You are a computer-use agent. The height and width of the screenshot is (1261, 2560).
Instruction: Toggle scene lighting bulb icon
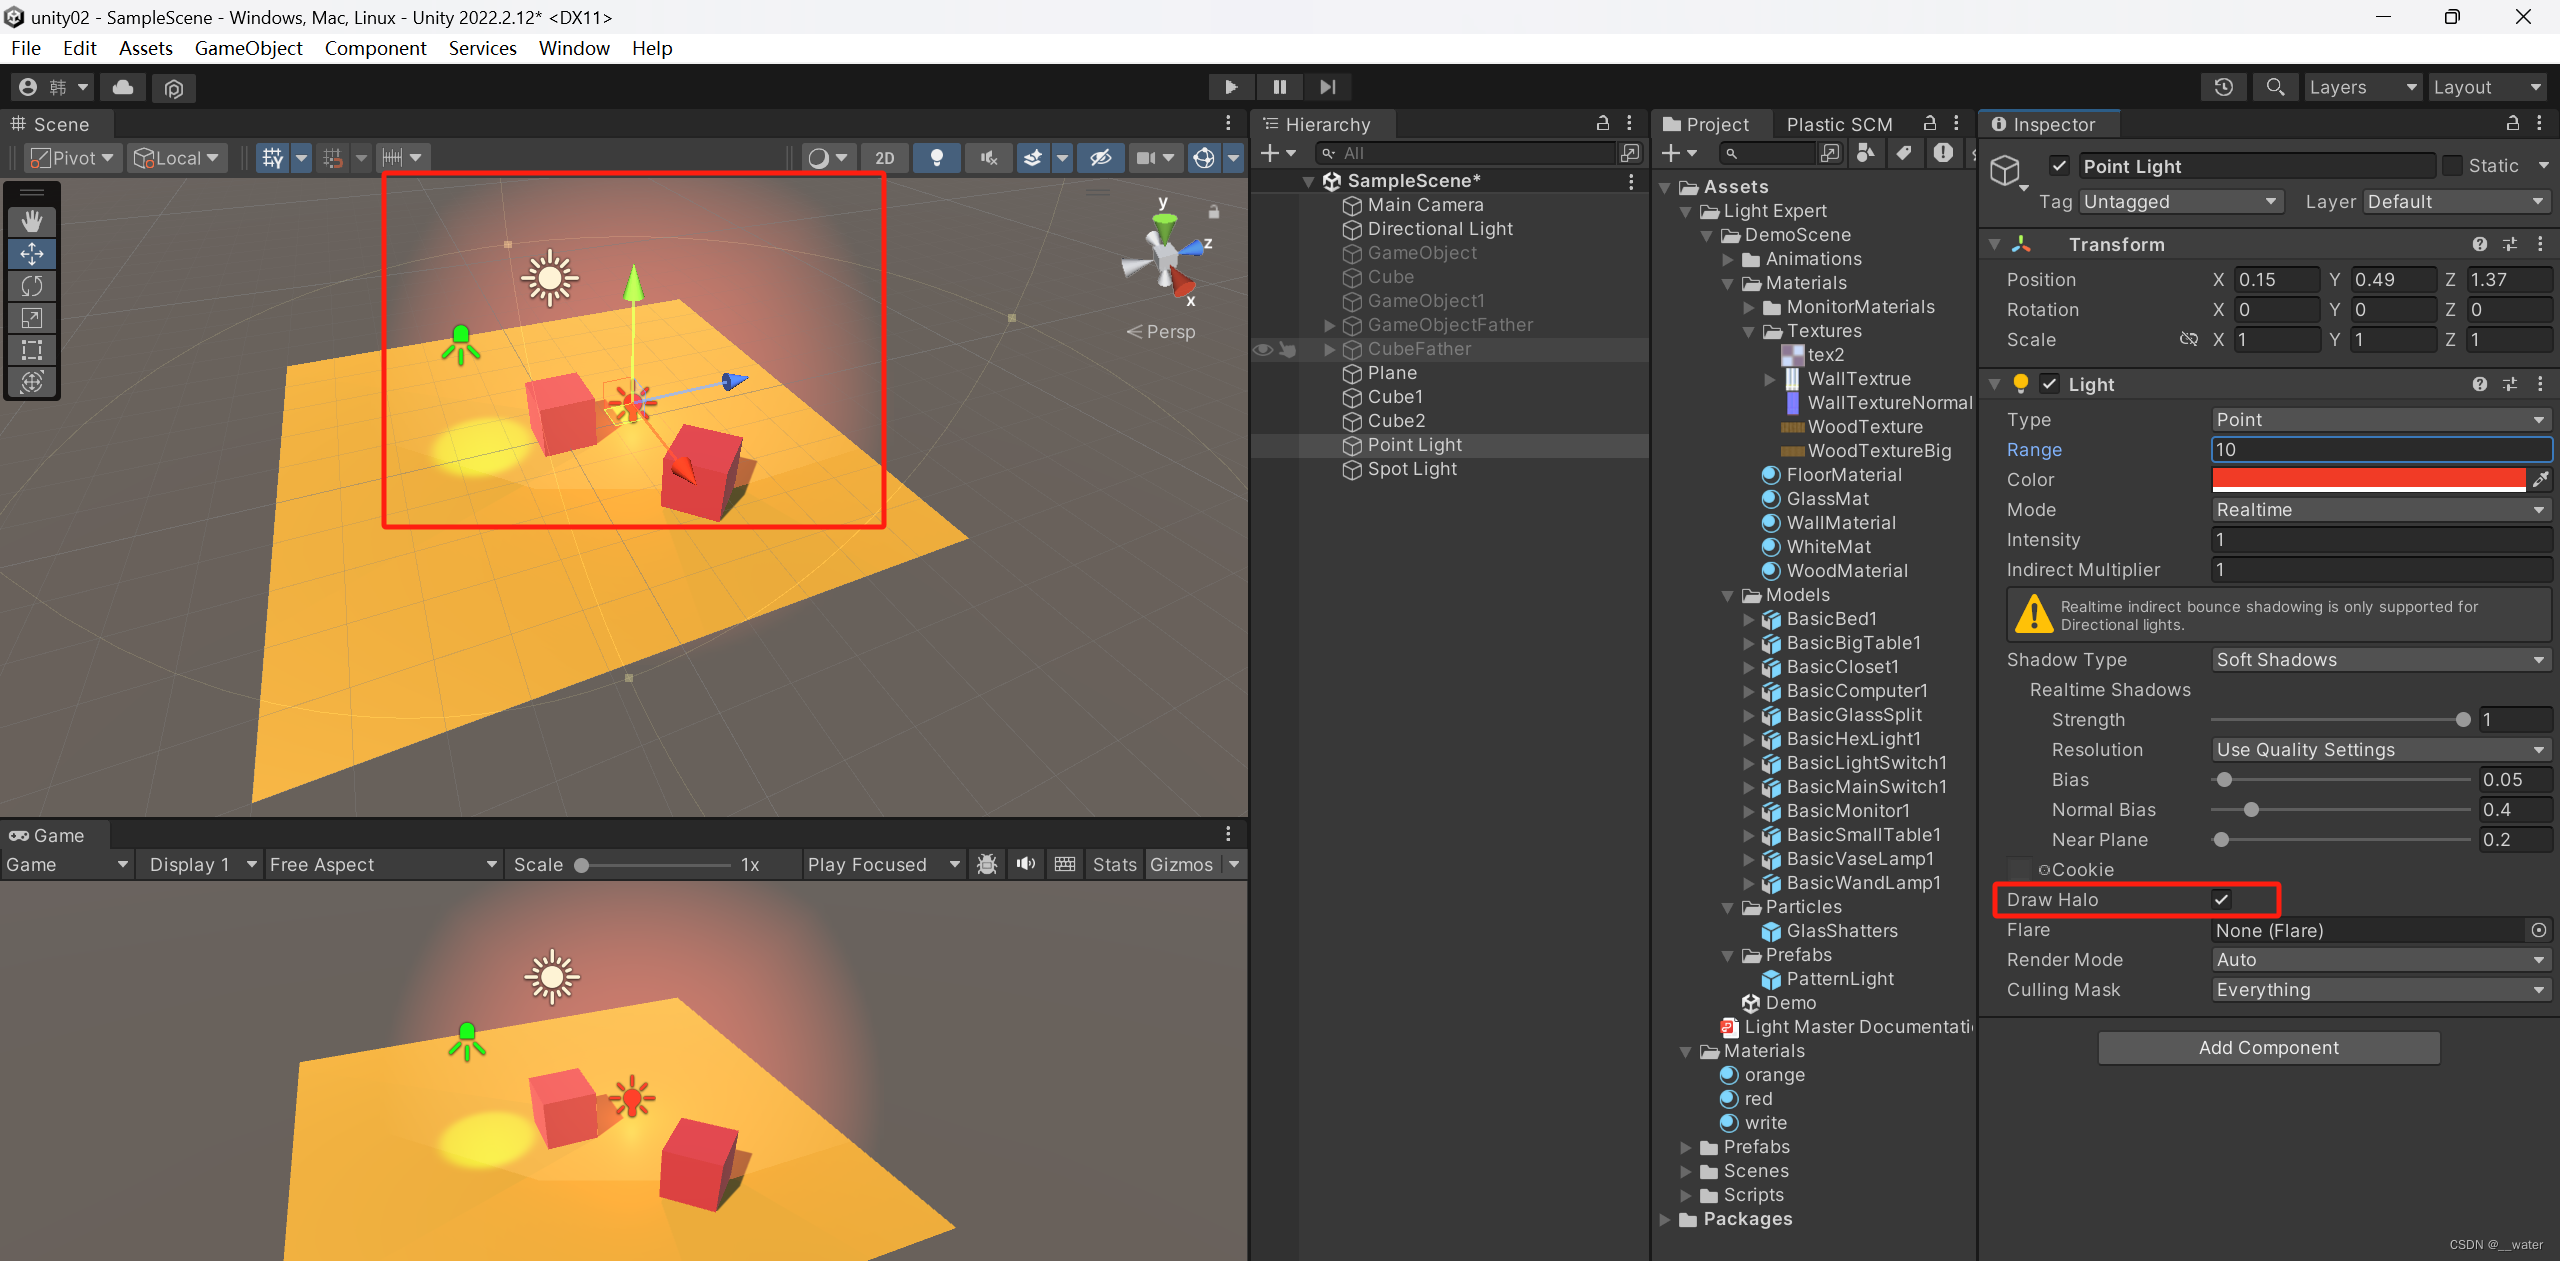point(937,158)
